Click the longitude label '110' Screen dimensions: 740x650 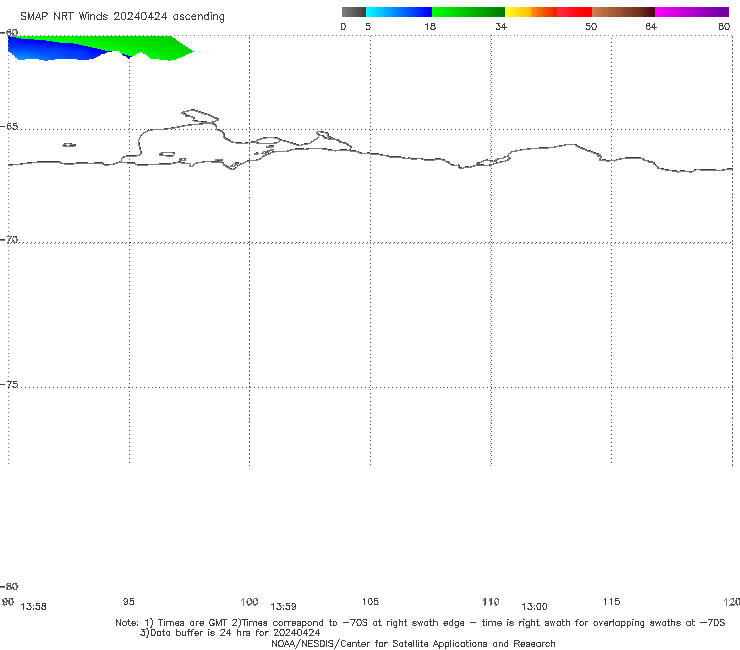pos(491,602)
